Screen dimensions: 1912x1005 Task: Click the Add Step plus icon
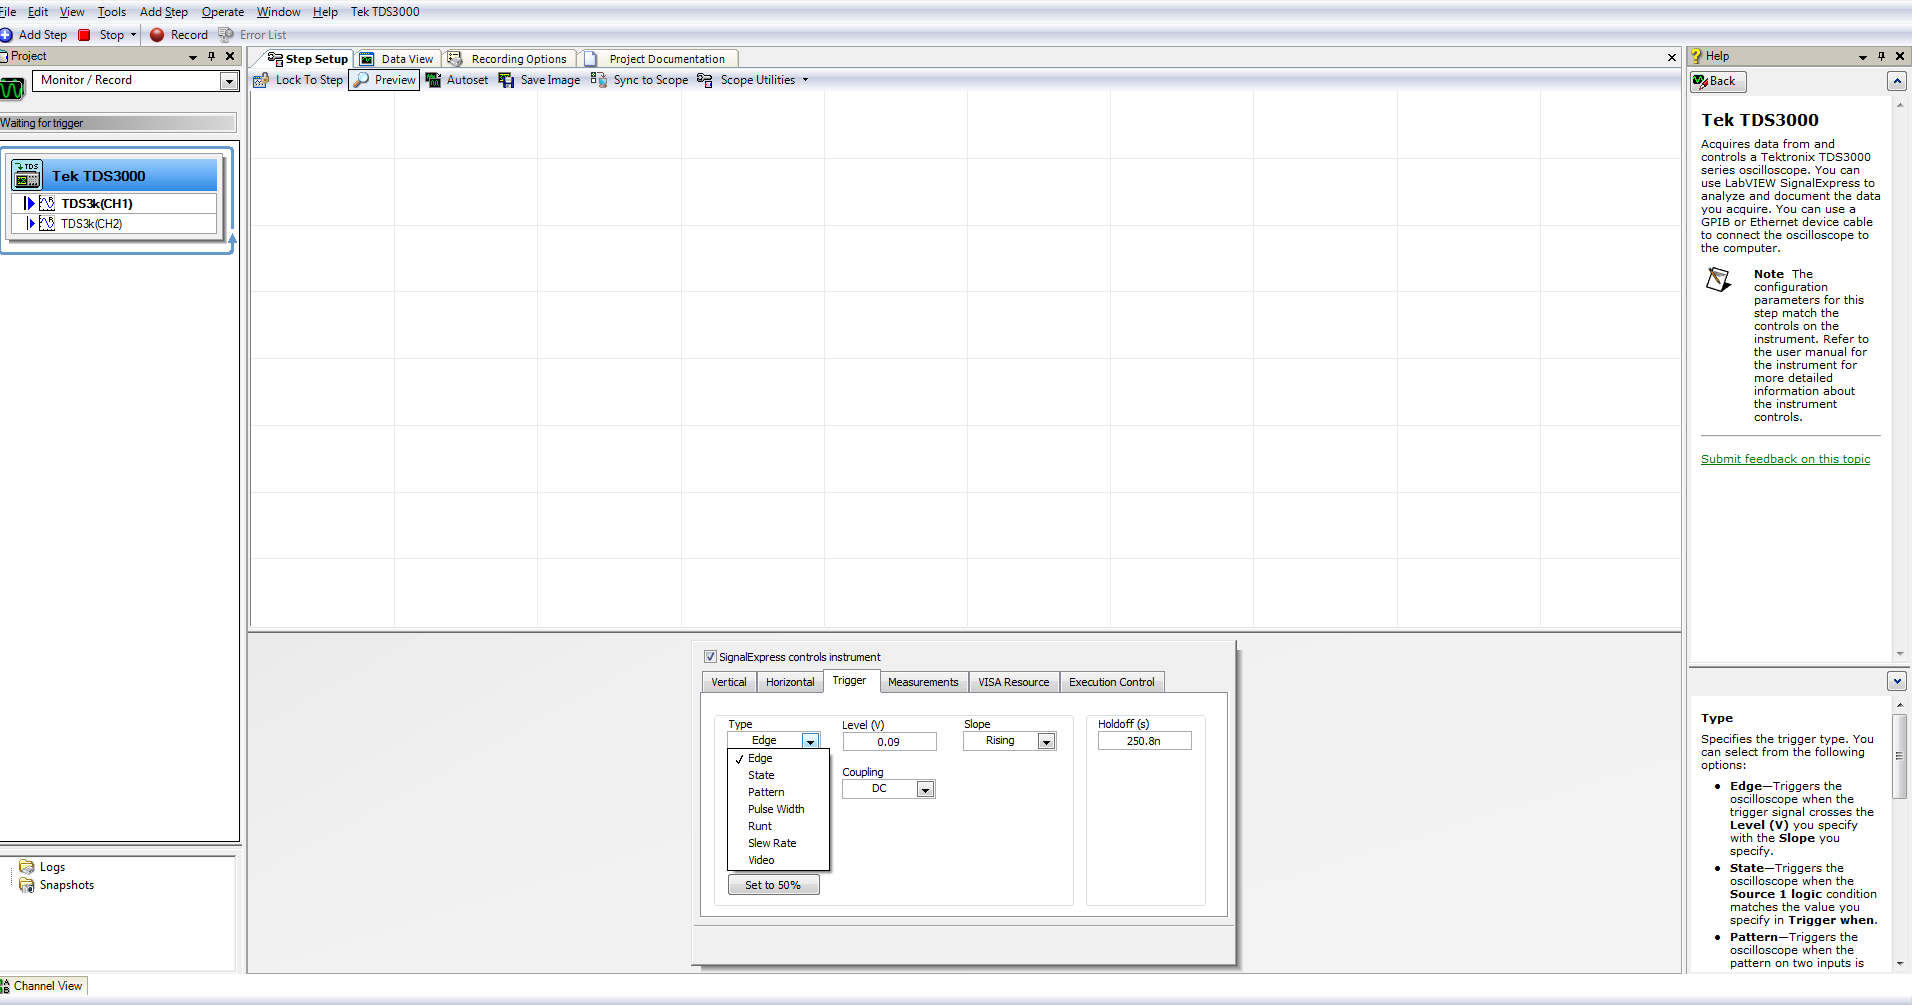(x=6, y=35)
